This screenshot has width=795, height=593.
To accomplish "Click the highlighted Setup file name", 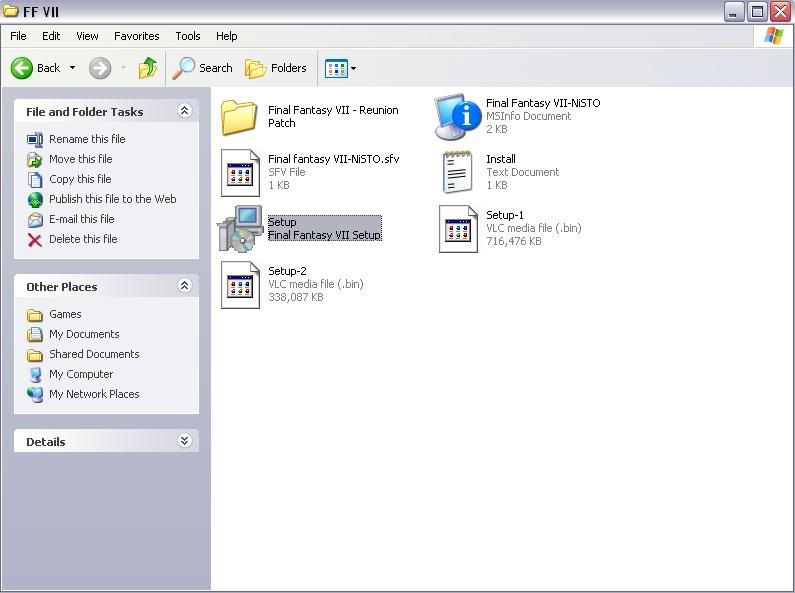I will pos(282,222).
